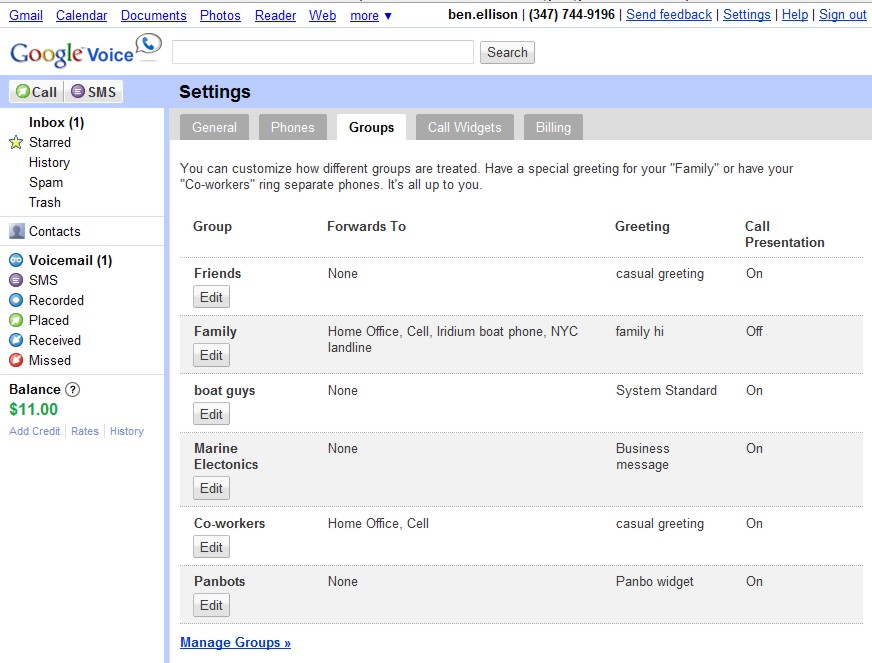Click 'Off' call presentation for Family

tap(754, 332)
